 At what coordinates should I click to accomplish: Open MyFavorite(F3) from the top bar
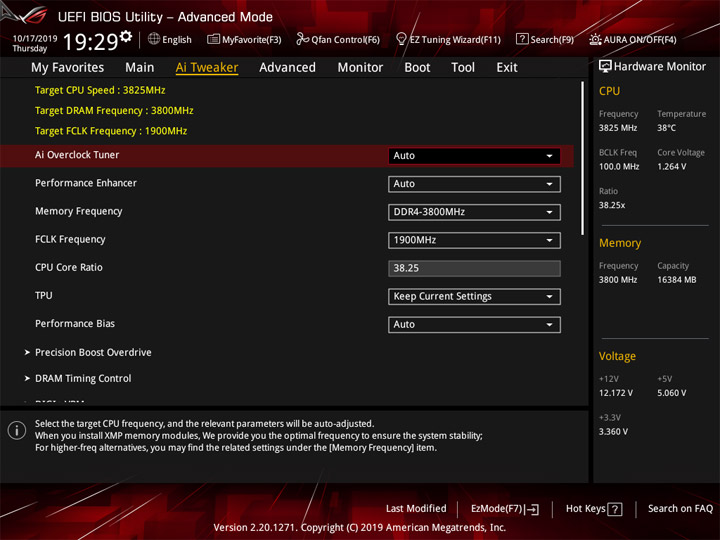(x=244, y=39)
